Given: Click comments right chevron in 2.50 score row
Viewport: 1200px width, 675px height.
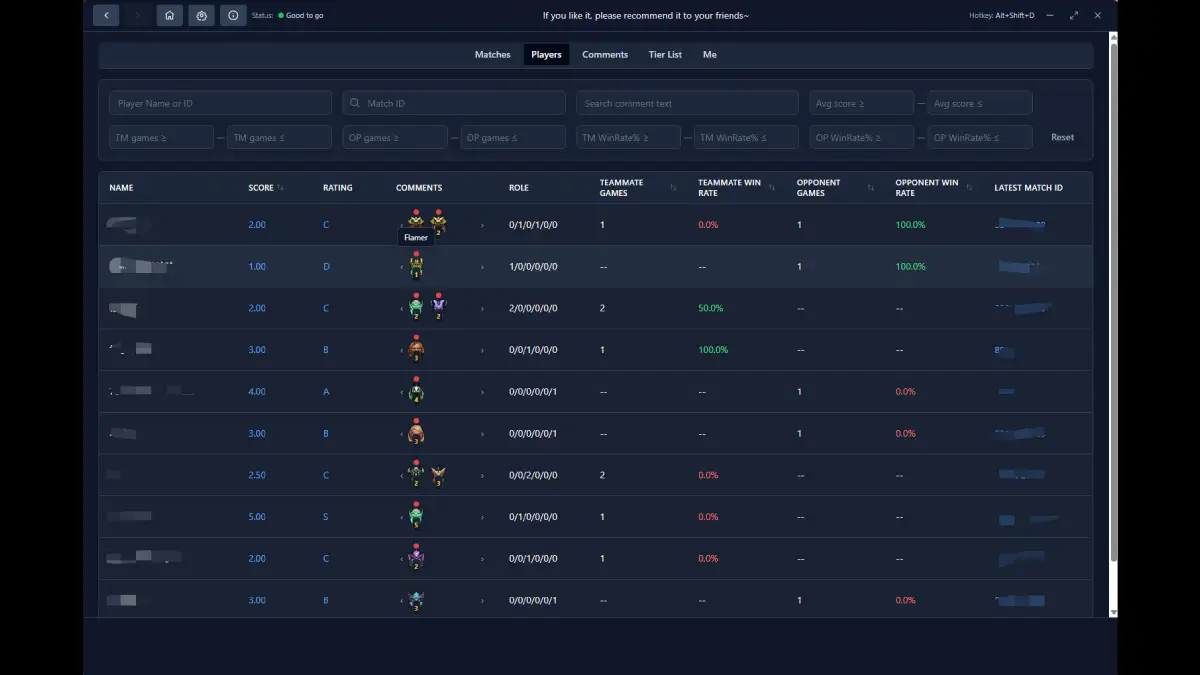Looking at the screenshot, I should 482,476.
